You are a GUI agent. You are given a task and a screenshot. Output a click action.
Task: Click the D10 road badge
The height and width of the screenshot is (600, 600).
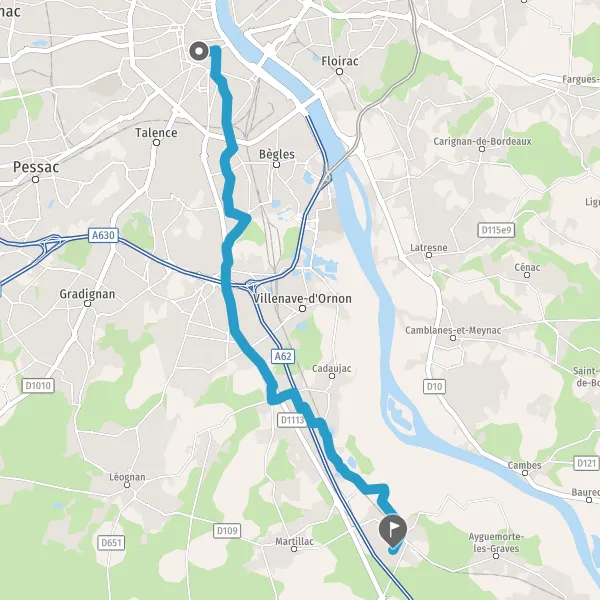[434, 386]
